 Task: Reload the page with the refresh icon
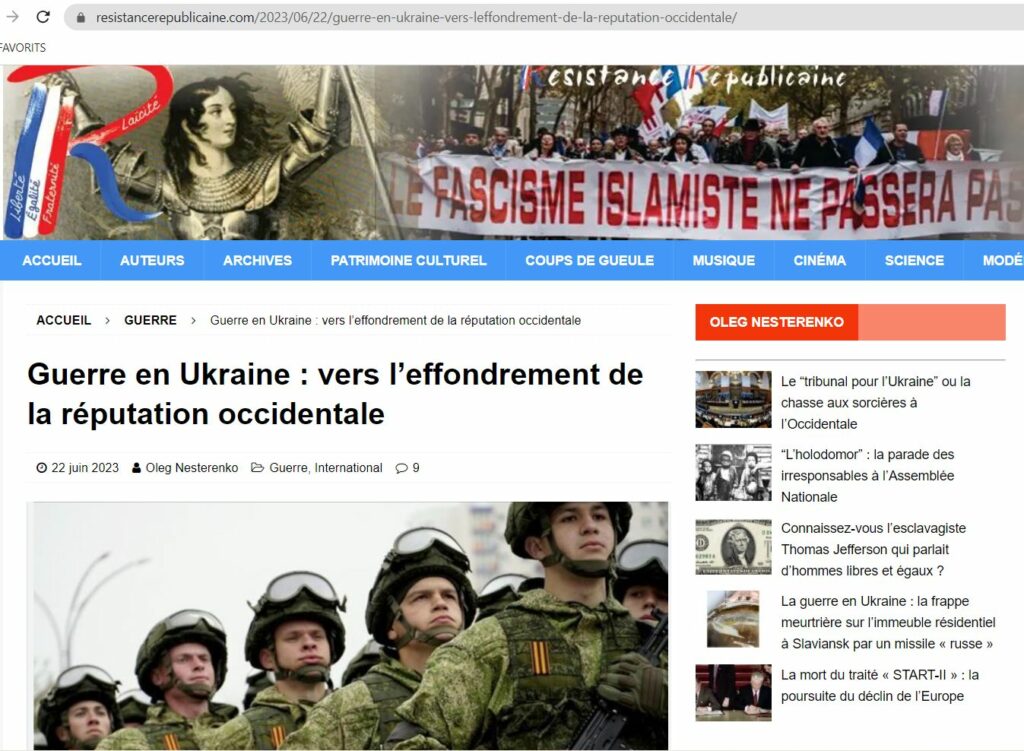coord(43,17)
